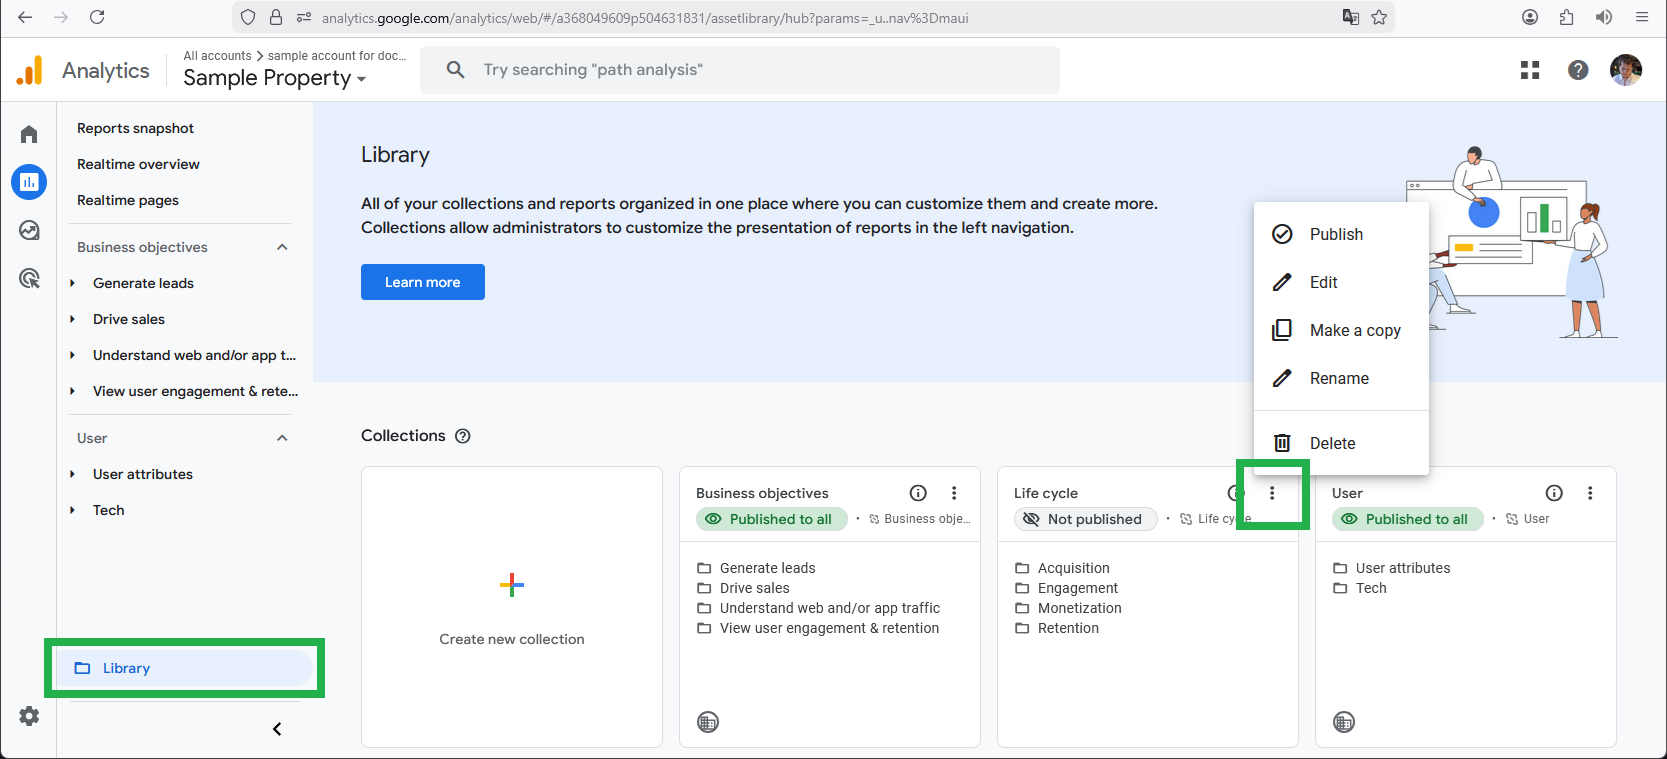
Task: Expand the Generate leads tree item
Action: point(73,283)
